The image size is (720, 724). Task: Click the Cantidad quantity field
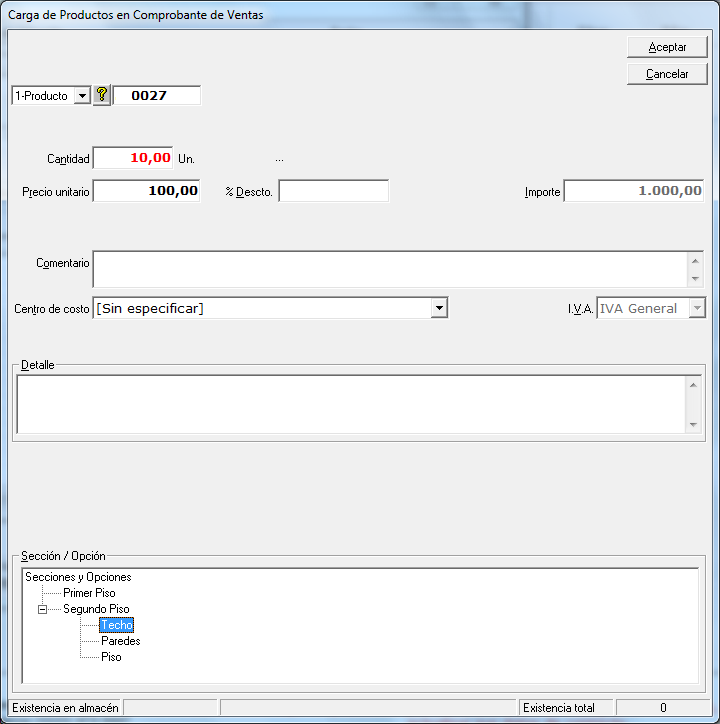132,158
